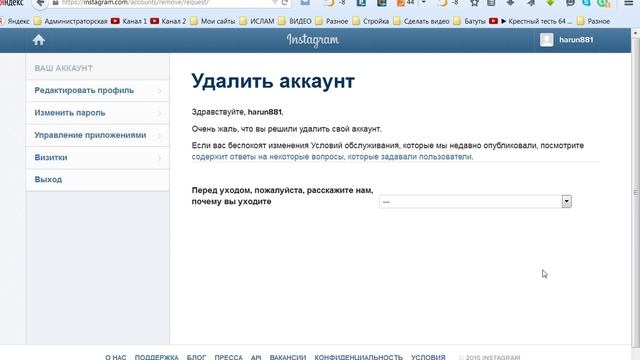Select Редактировать профиль in sidebar
640x360 pixels.
pyautogui.click(x=98, y=91)
